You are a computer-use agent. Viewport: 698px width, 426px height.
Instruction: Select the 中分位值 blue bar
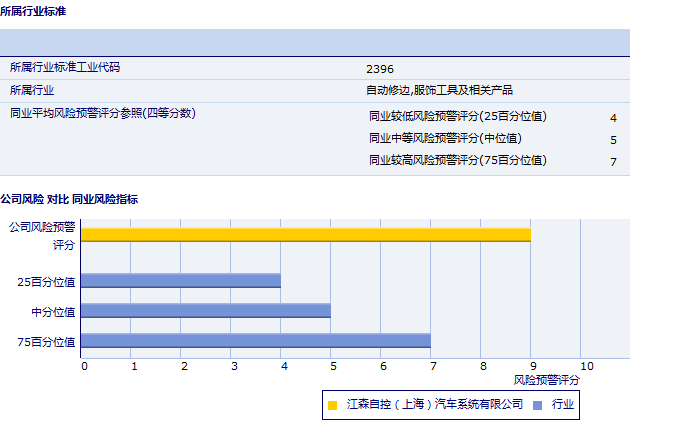click(x=206, y=311)
